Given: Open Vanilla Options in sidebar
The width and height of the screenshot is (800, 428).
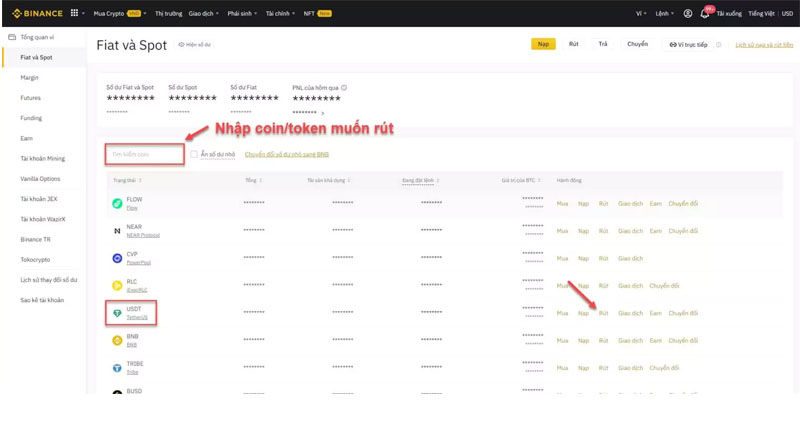Looking at the screenshot, I should (40, 179).
